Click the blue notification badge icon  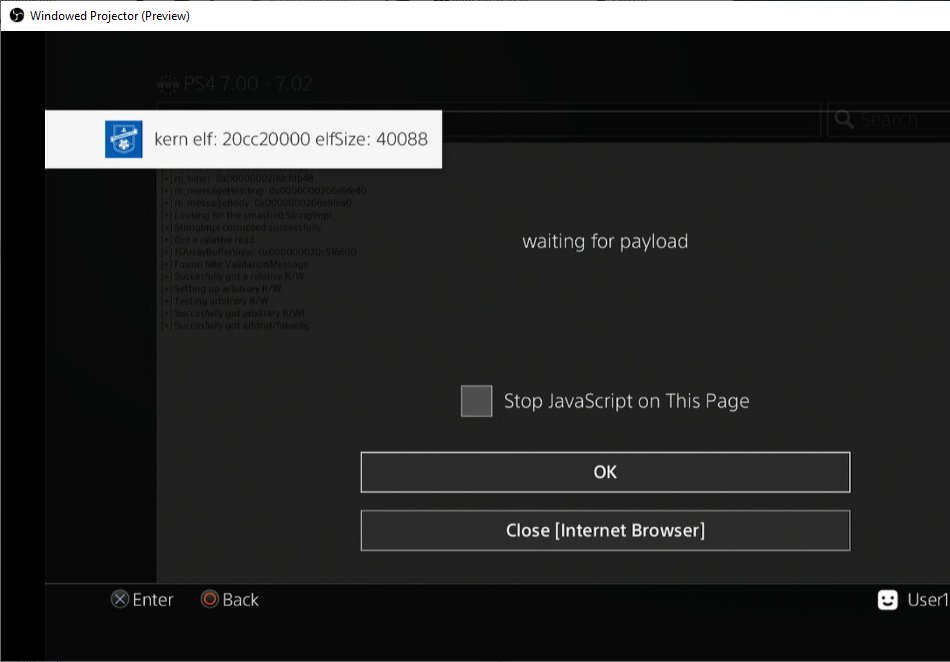pos(124,139)
